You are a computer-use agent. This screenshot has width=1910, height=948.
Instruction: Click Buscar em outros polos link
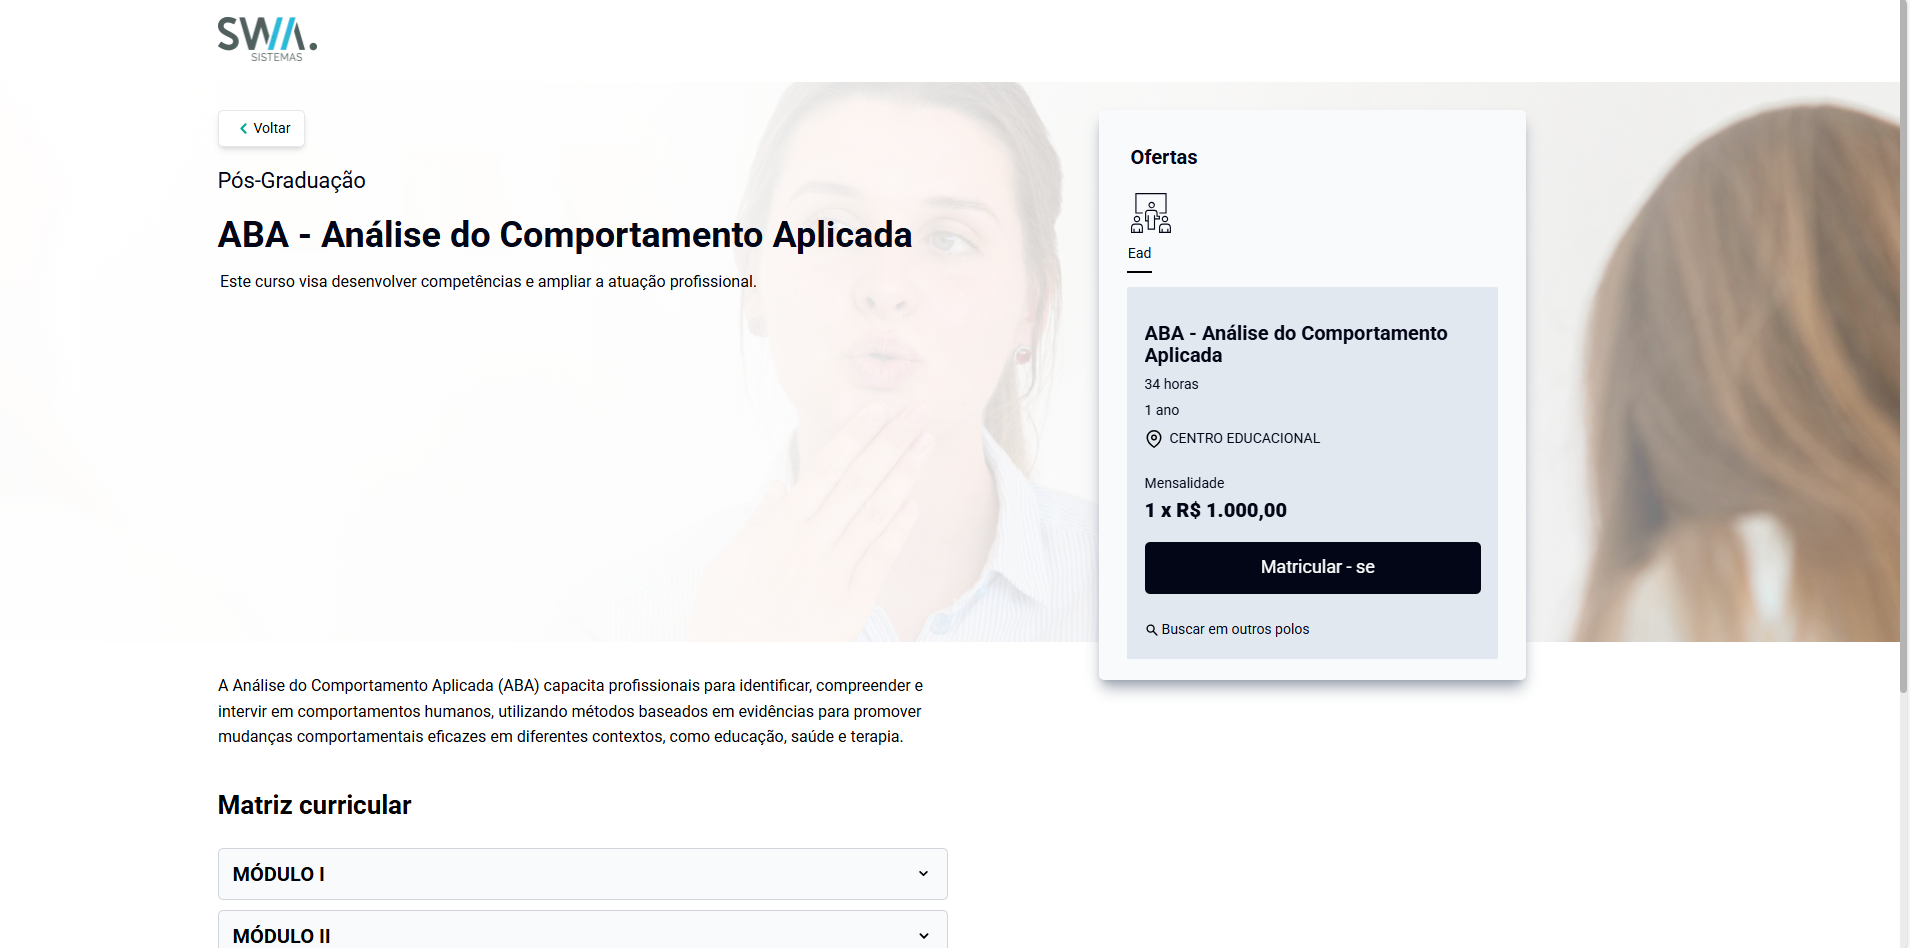click(x=1235, y=629)
